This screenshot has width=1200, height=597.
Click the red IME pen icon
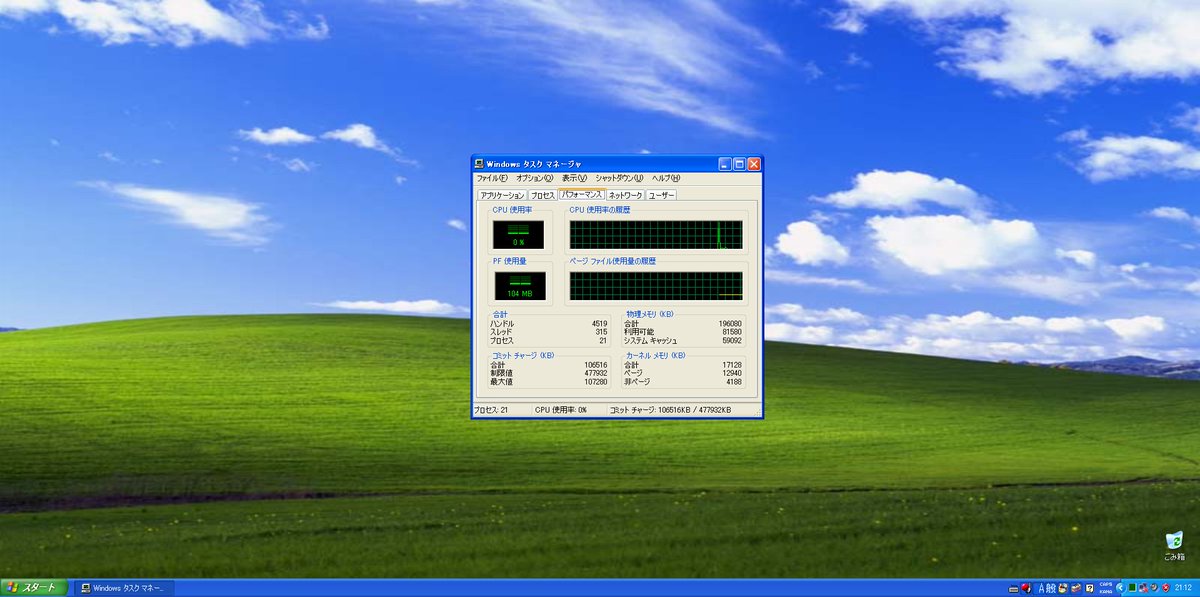point(1026,588)
